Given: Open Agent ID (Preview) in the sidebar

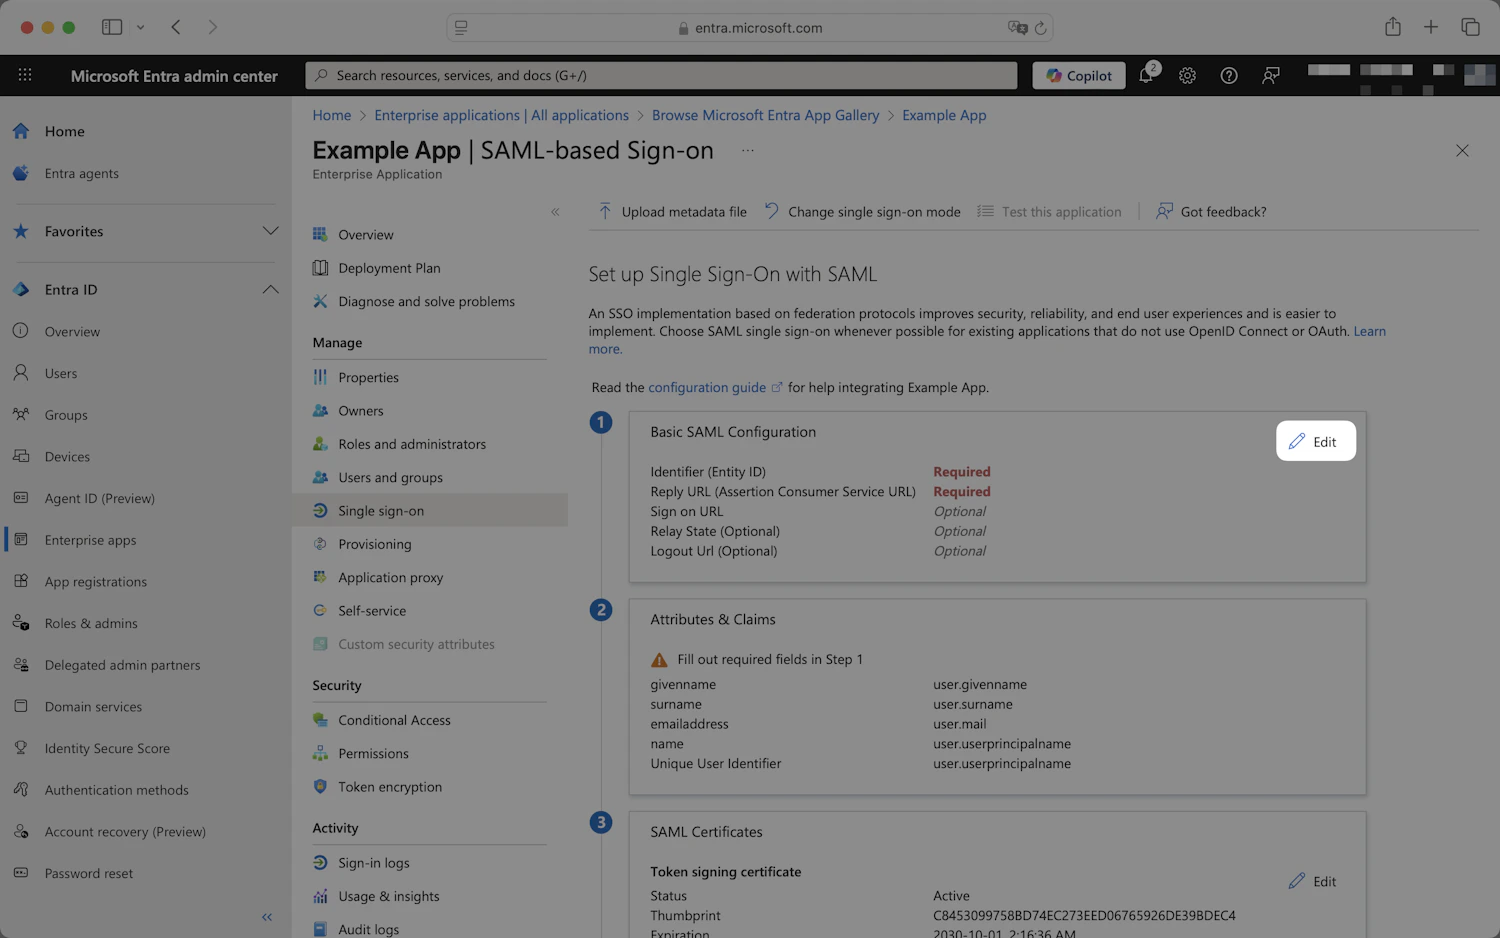Looking at the screenshot, I should coord(99,498).
